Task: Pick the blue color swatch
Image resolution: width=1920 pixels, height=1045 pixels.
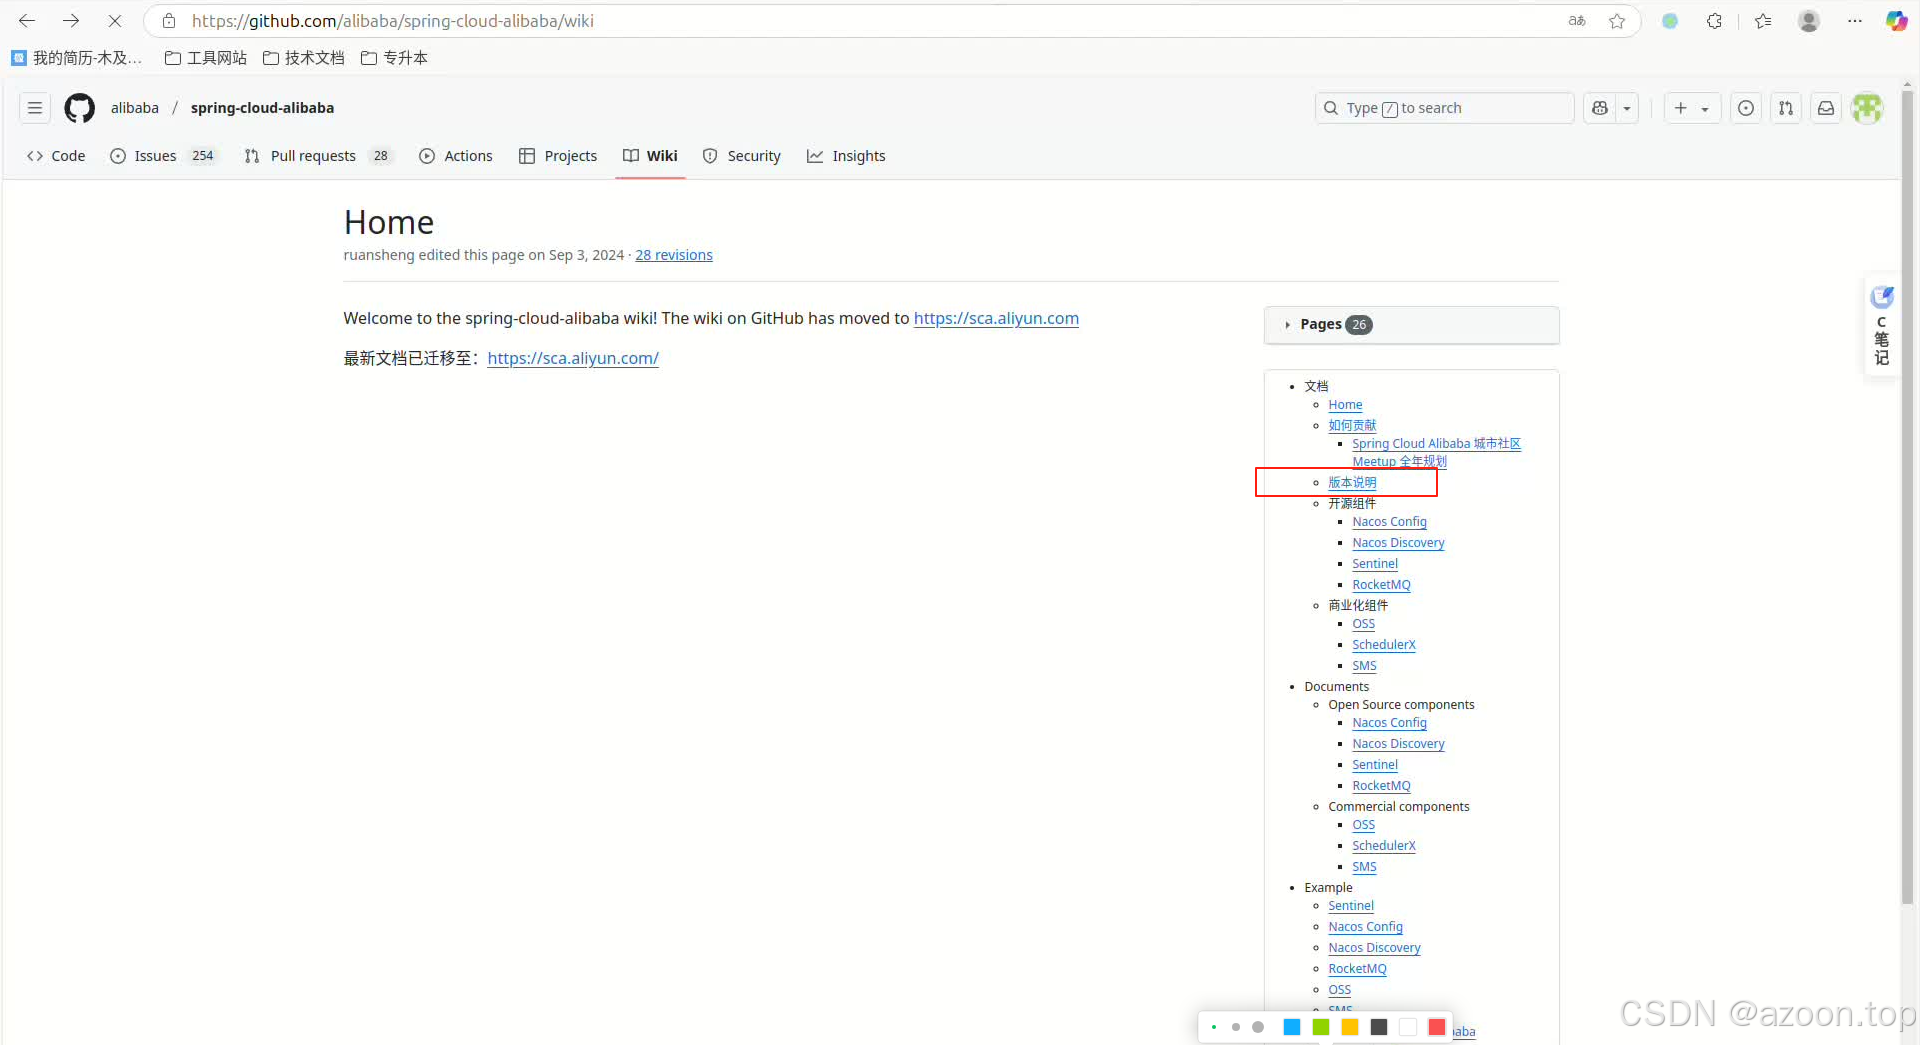Action: (x=1292, y=1027)
